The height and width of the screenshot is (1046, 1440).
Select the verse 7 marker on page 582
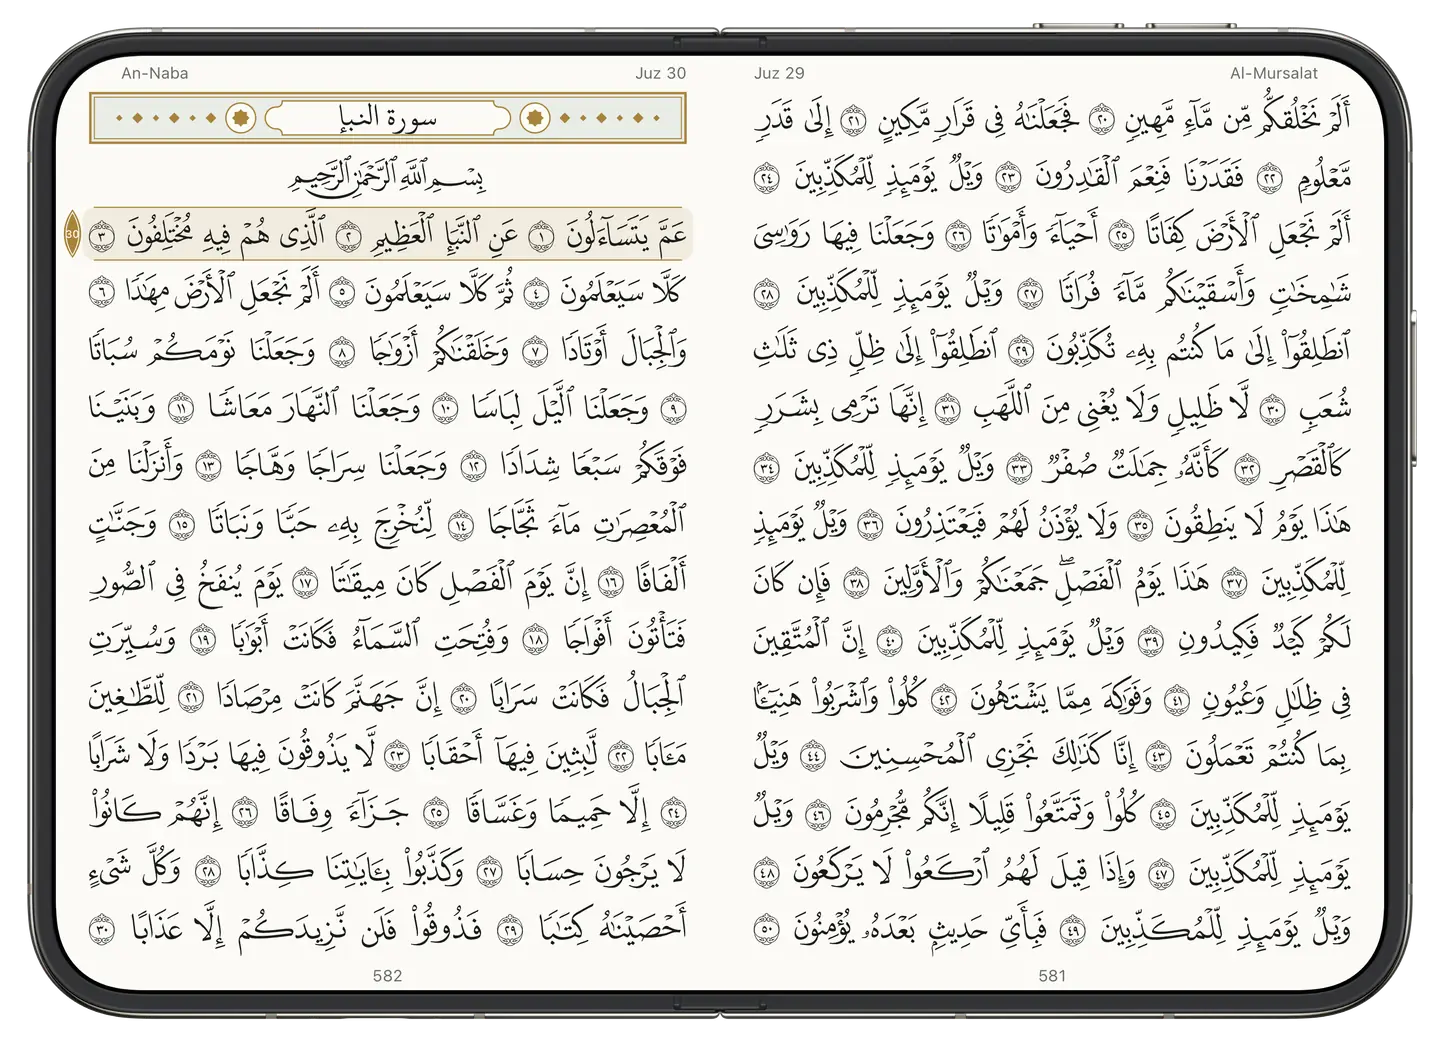(x=536, y=352)
